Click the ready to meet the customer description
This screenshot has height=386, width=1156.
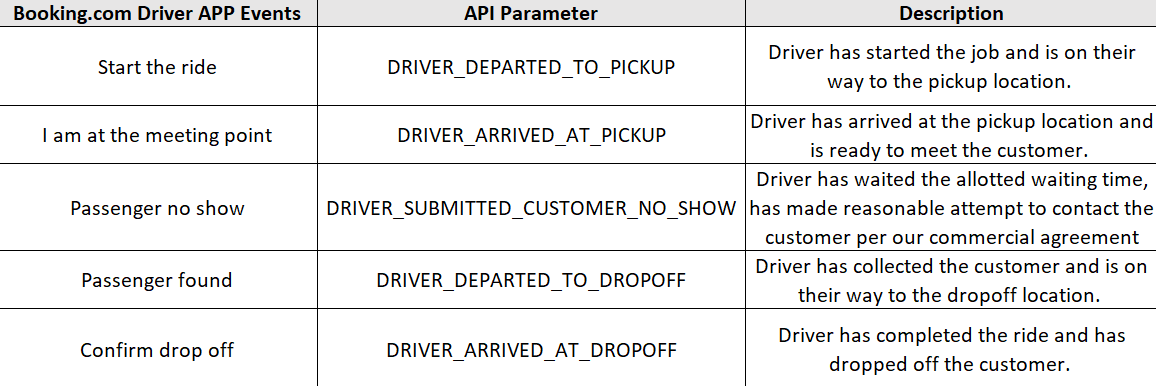tap(950, 136)
